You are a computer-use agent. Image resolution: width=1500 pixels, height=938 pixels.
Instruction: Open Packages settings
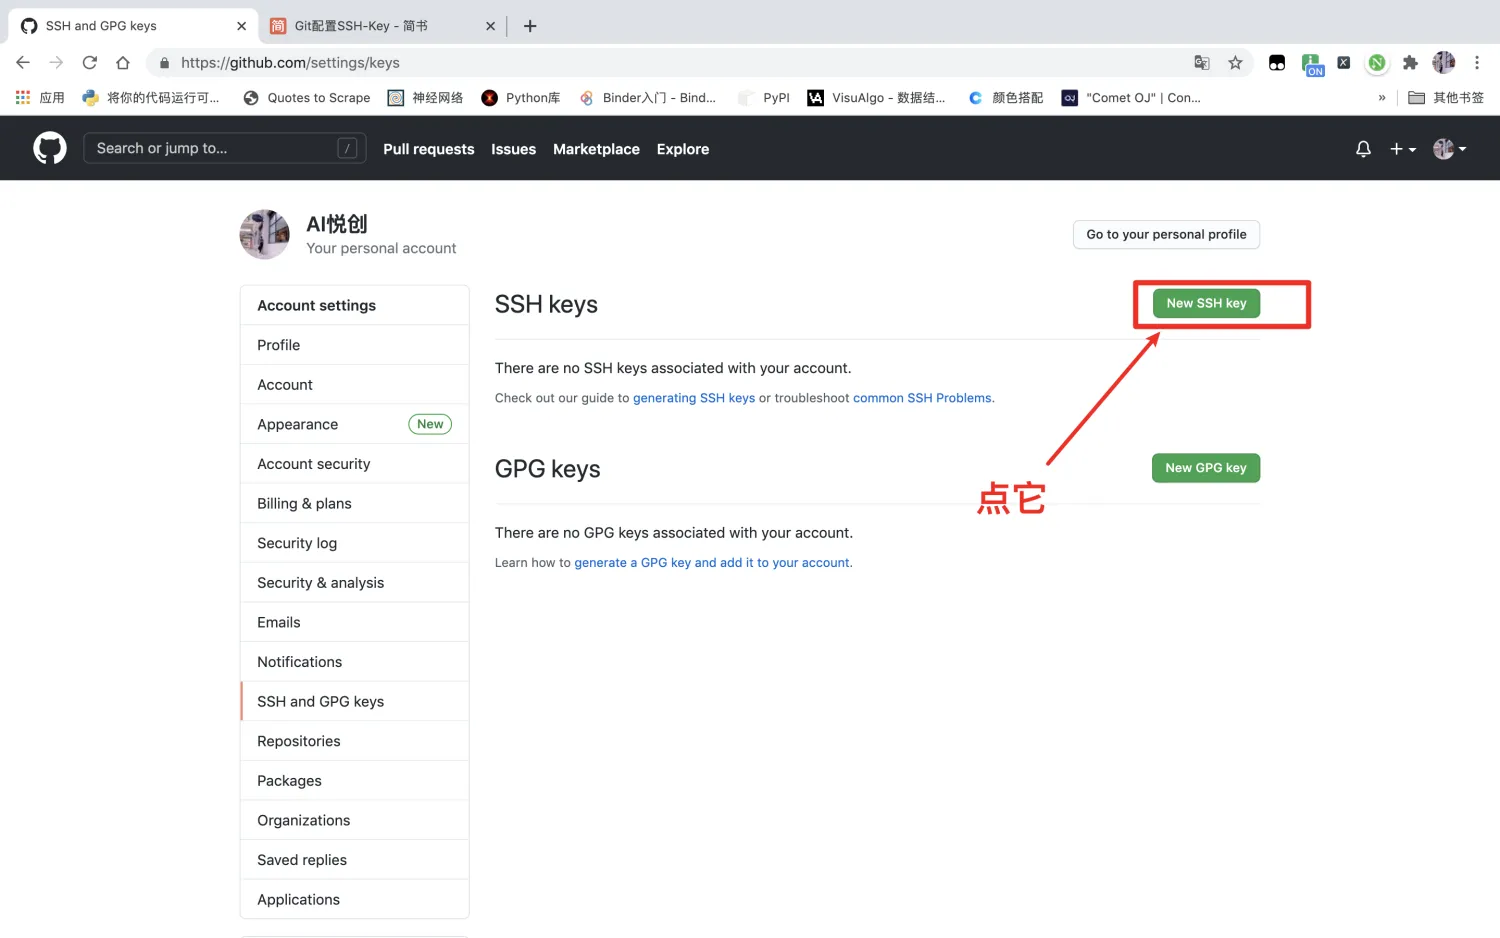click(355, 781)
